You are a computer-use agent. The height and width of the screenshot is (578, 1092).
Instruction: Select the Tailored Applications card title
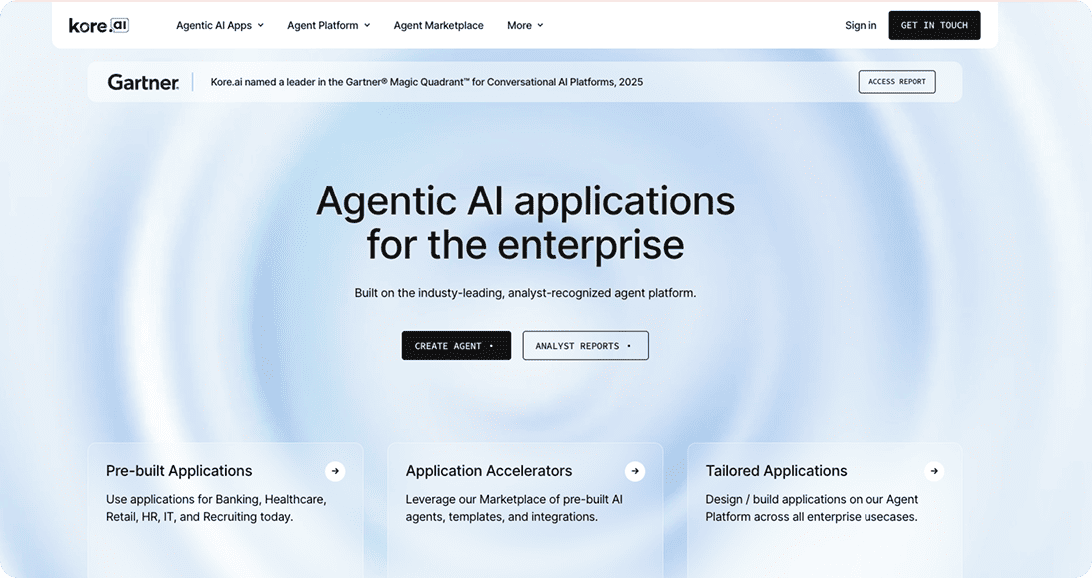point(776,471)
